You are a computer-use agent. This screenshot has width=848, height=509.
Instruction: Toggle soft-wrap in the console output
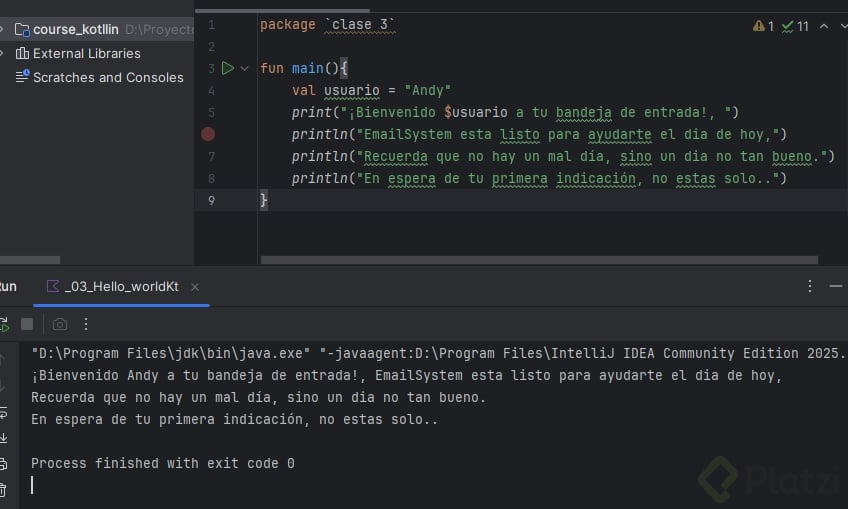3,413
